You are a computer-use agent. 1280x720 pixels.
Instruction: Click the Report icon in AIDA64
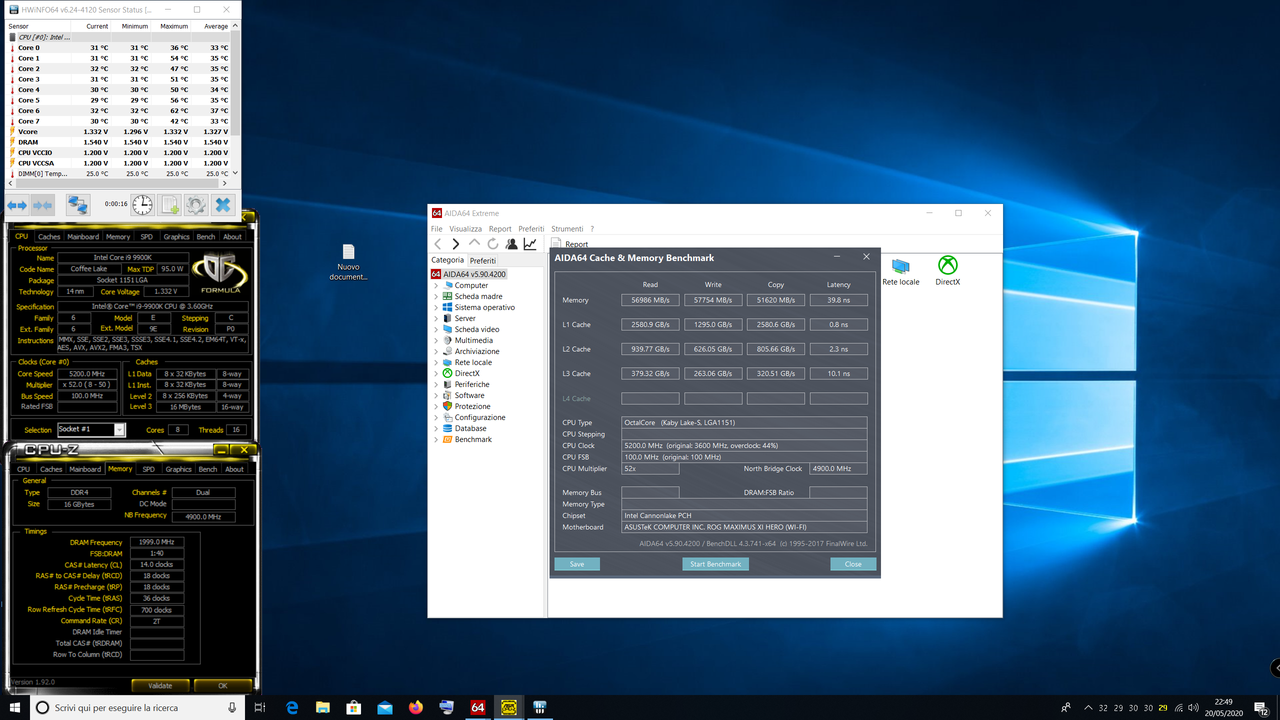(557, 243)
